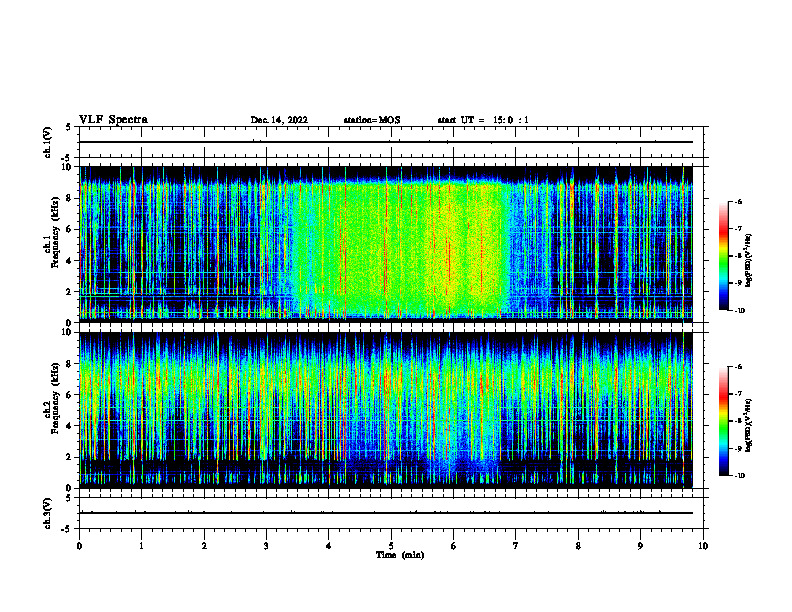Select the ch.1 colorbar log(PSD) label
The height and width of the screenshot is (612, 792).
[x=749, y=261]
